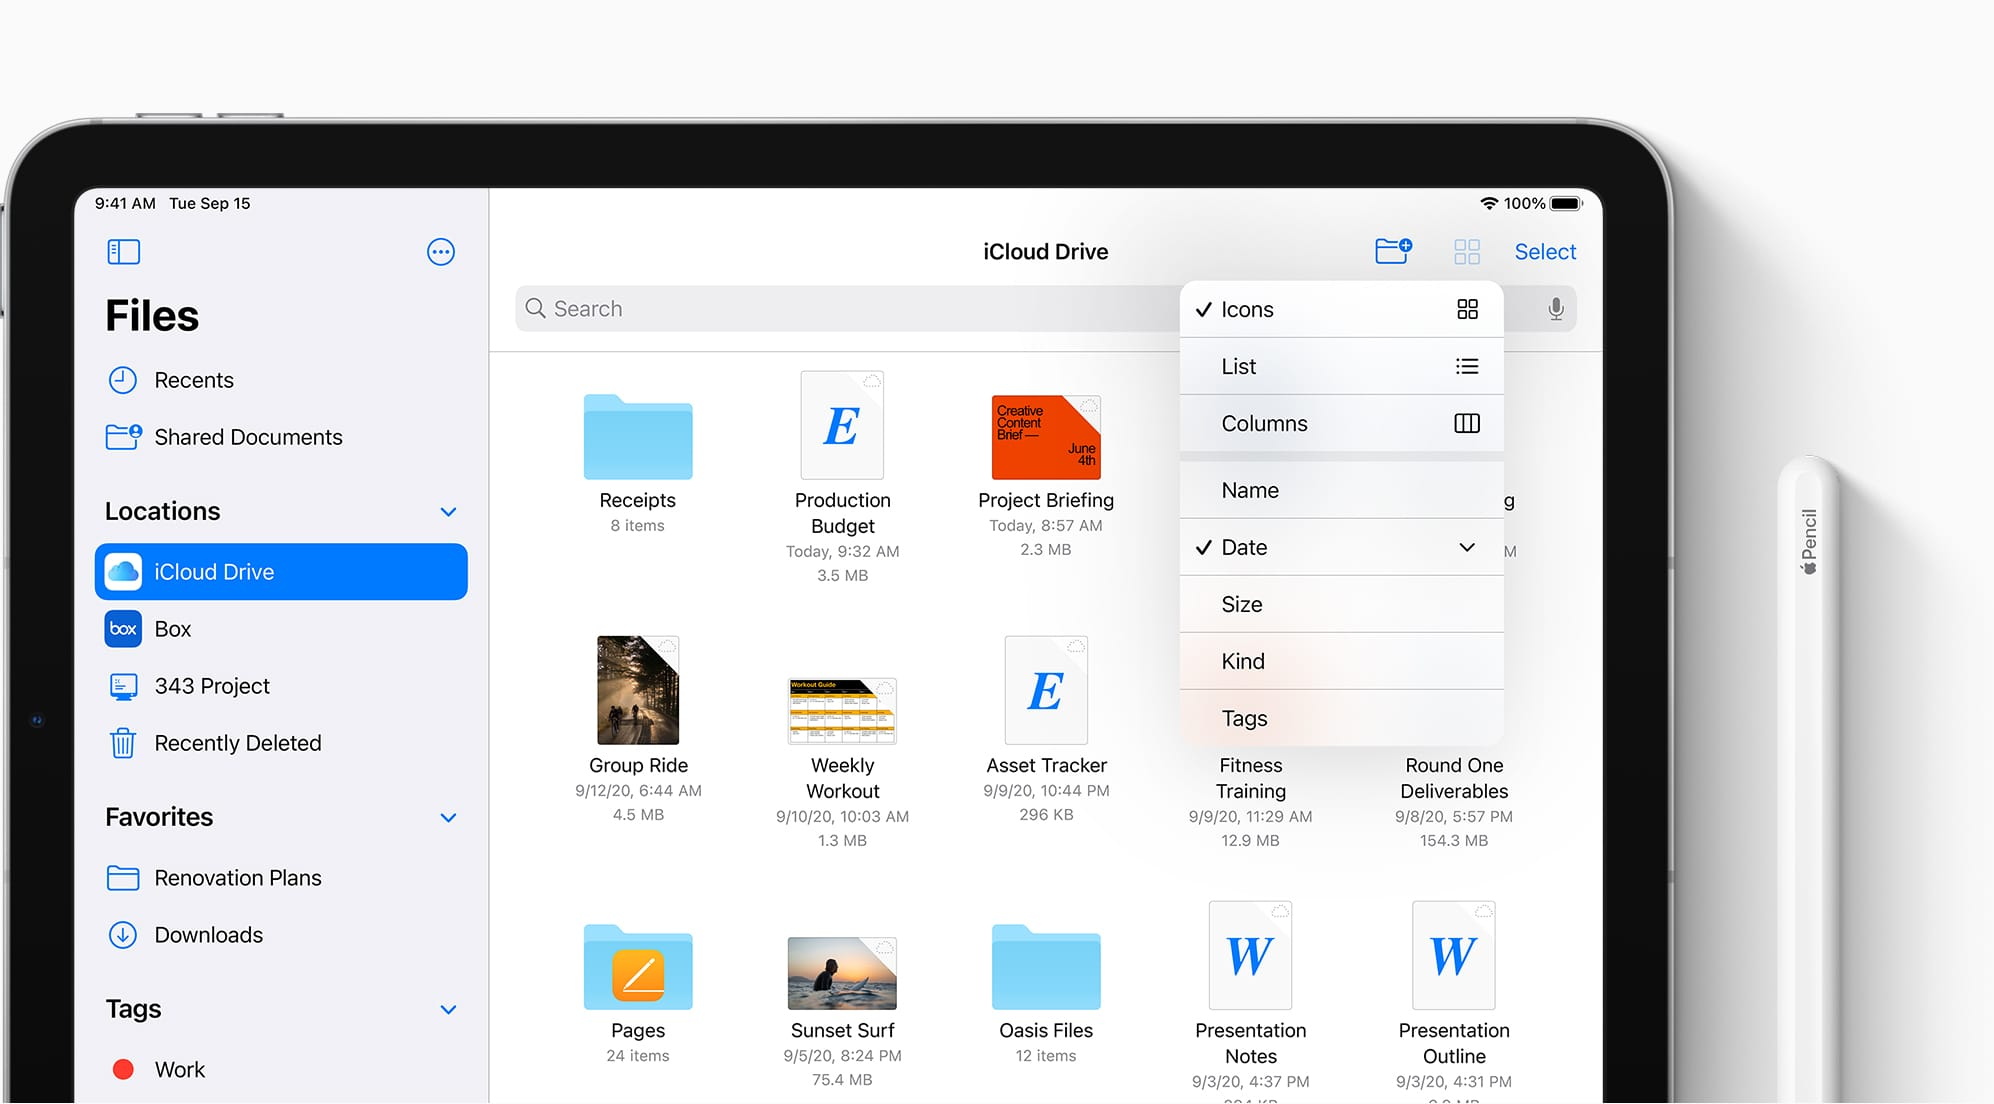Click the Work tag label
This screenshot has height=1104, width=1994.
180,1070
